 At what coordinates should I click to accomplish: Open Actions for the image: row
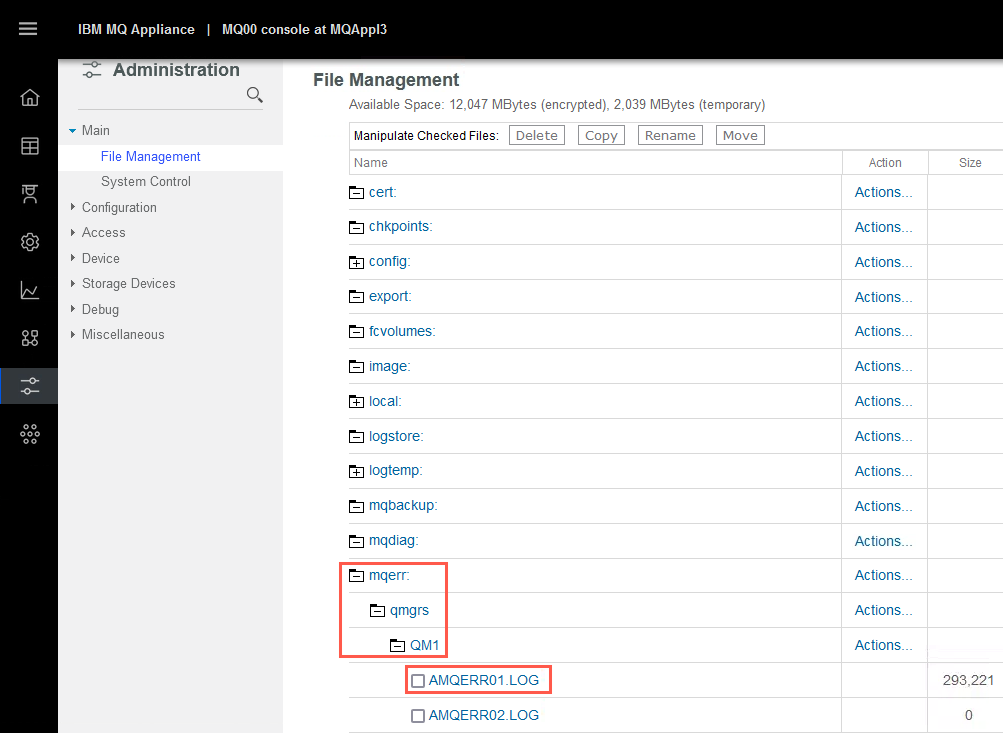point(883,366)
